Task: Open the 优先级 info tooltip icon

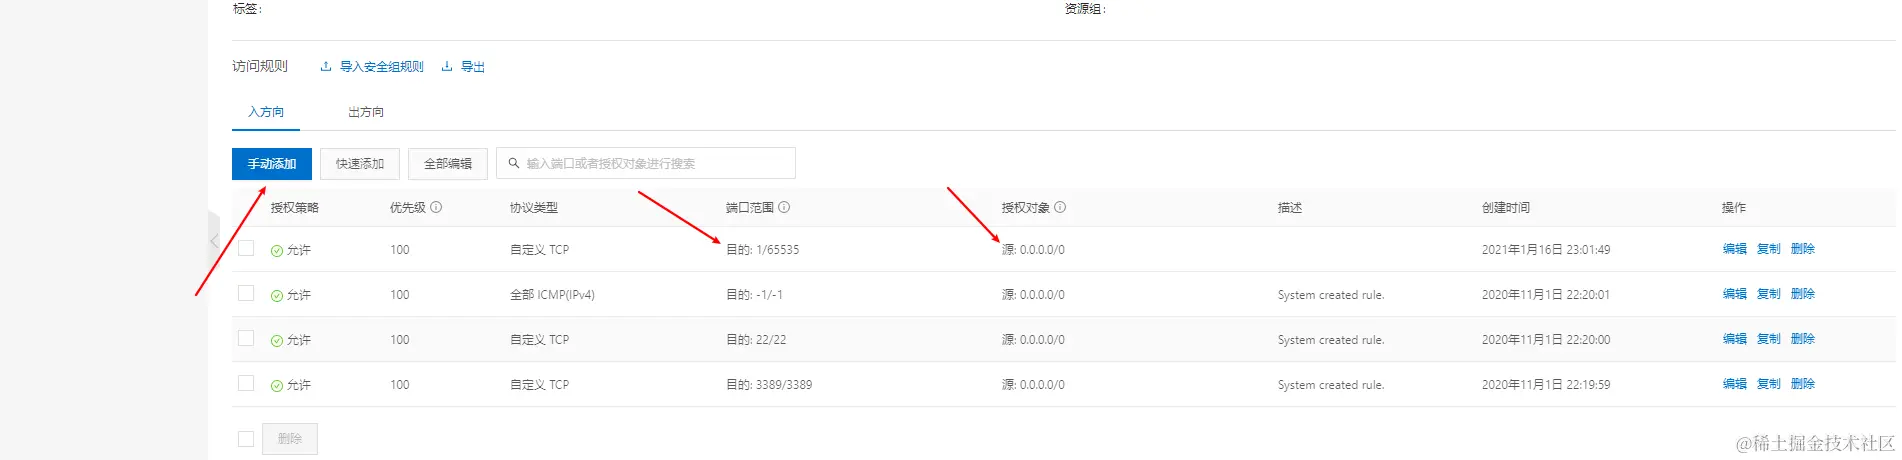Action: coord(436,207)
